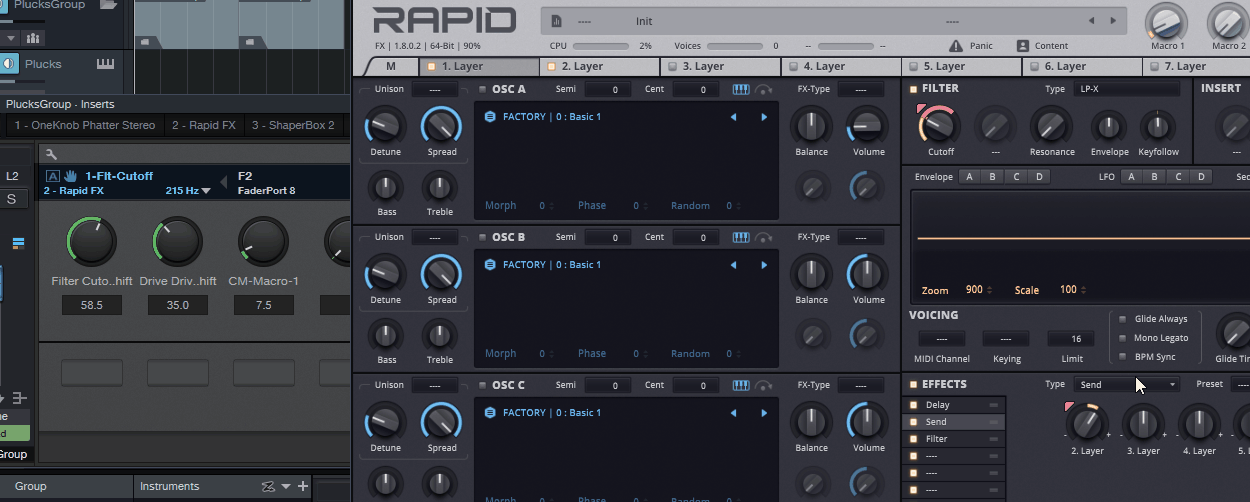Screen dimensions: 1250x502
Task: Click the L2 button
Action: coord(12,176)
